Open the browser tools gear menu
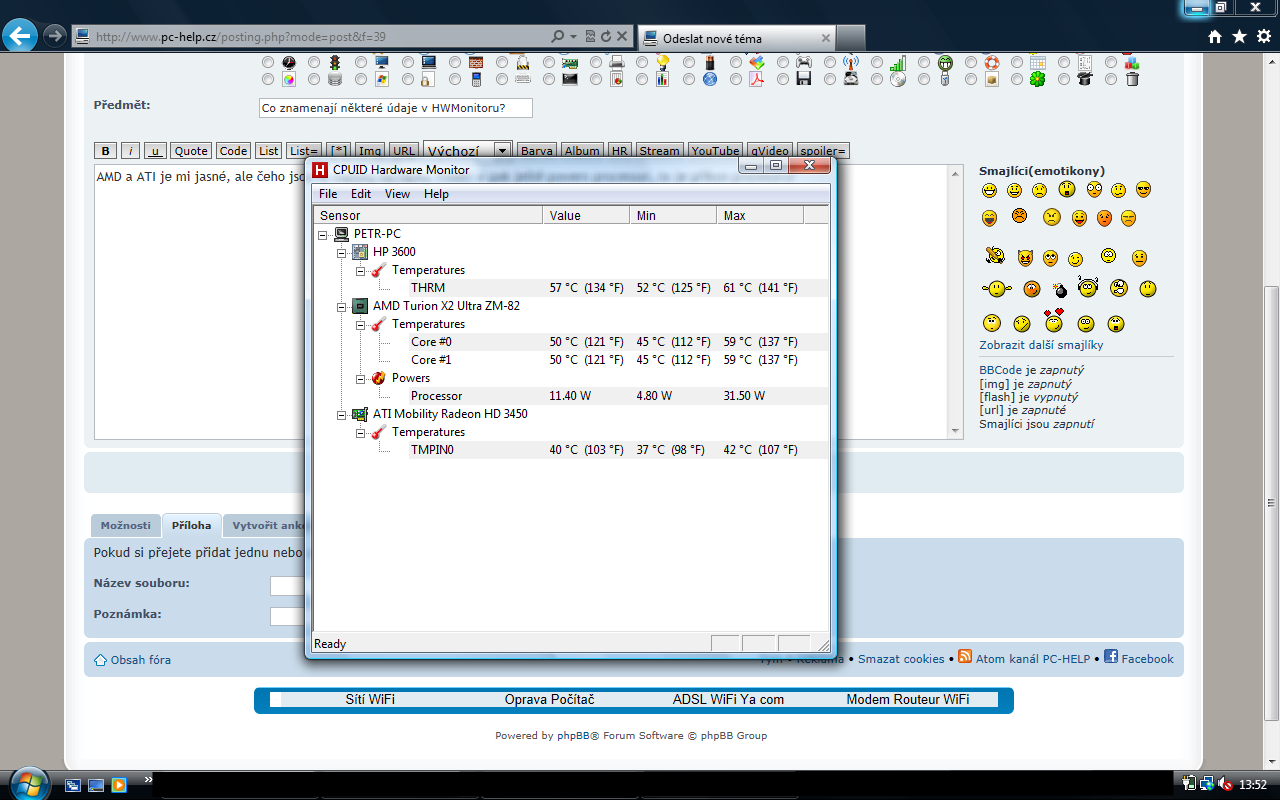Viewport: 1280px width, 800px height. [x=1262, y=37]
